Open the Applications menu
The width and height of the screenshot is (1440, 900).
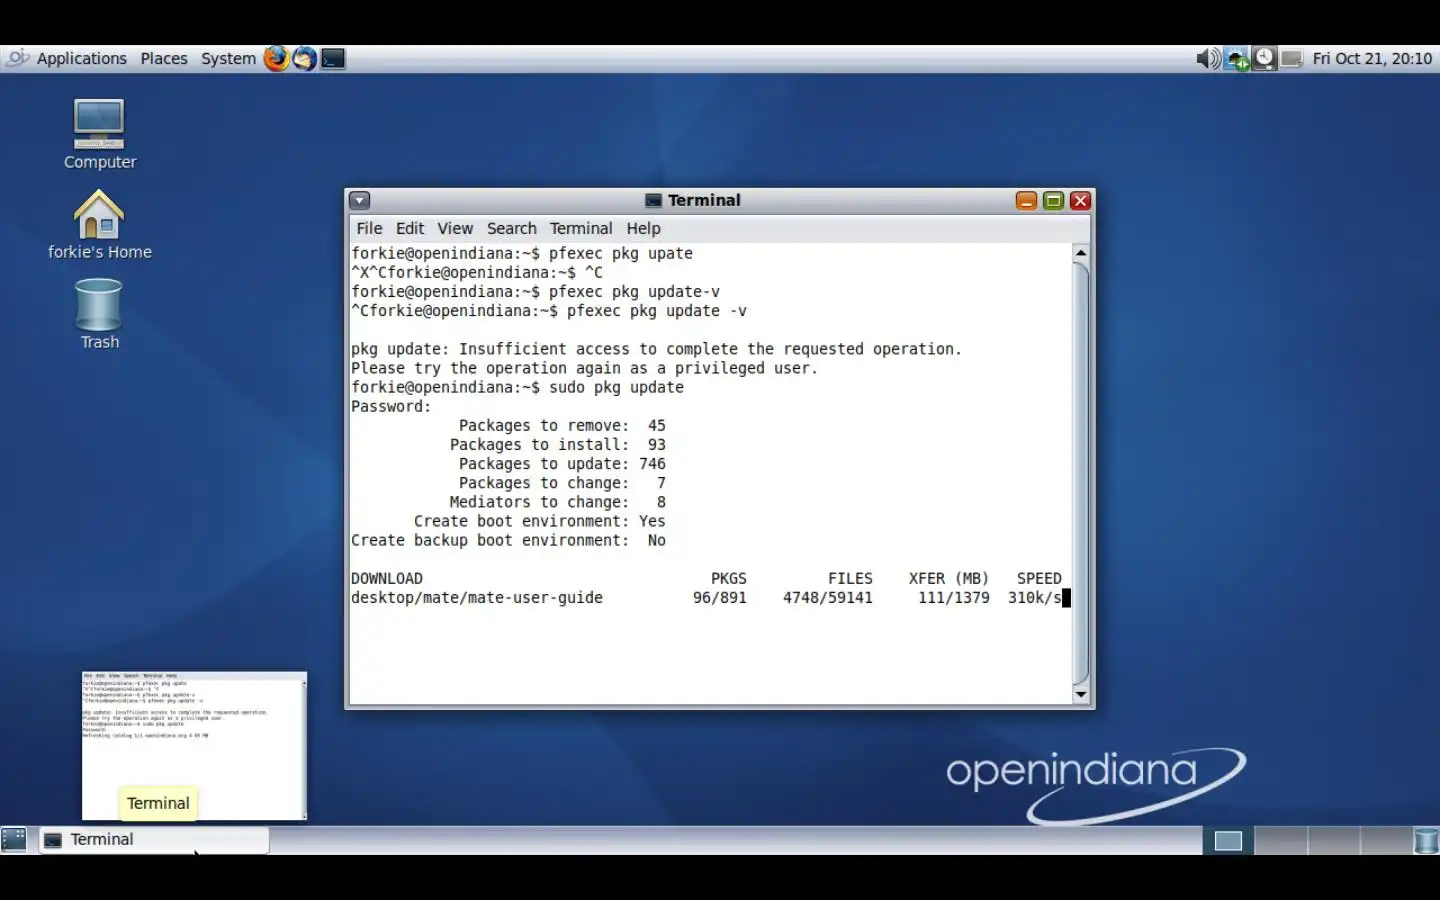point(81,58)
